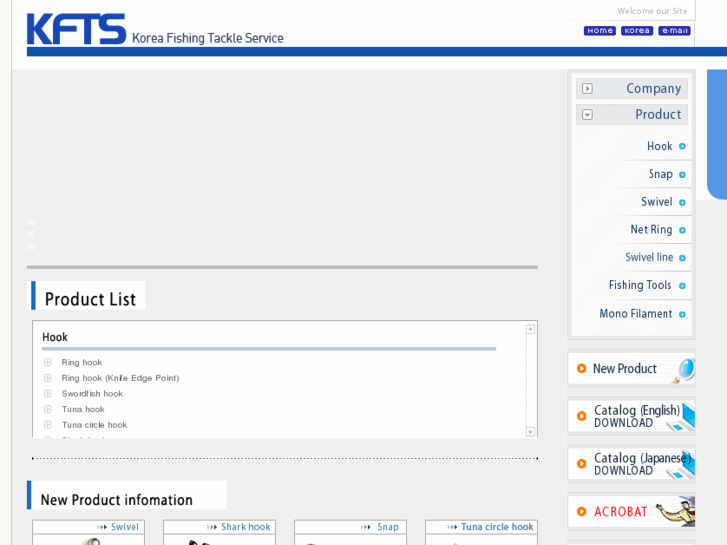727x545 pixels.
Task: Open Swordfish hook in product list
Action: coord(92,394)
